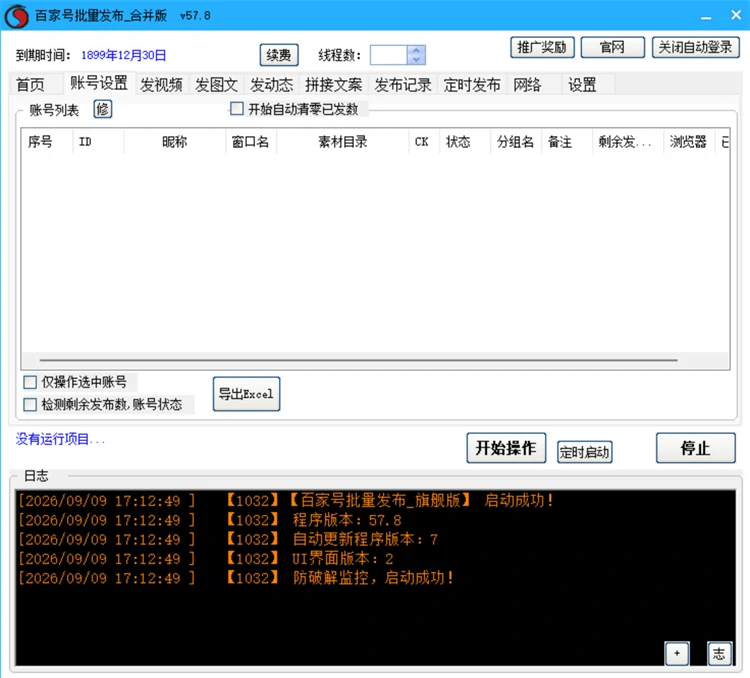Open the 官网 website button

pos(612,47)
